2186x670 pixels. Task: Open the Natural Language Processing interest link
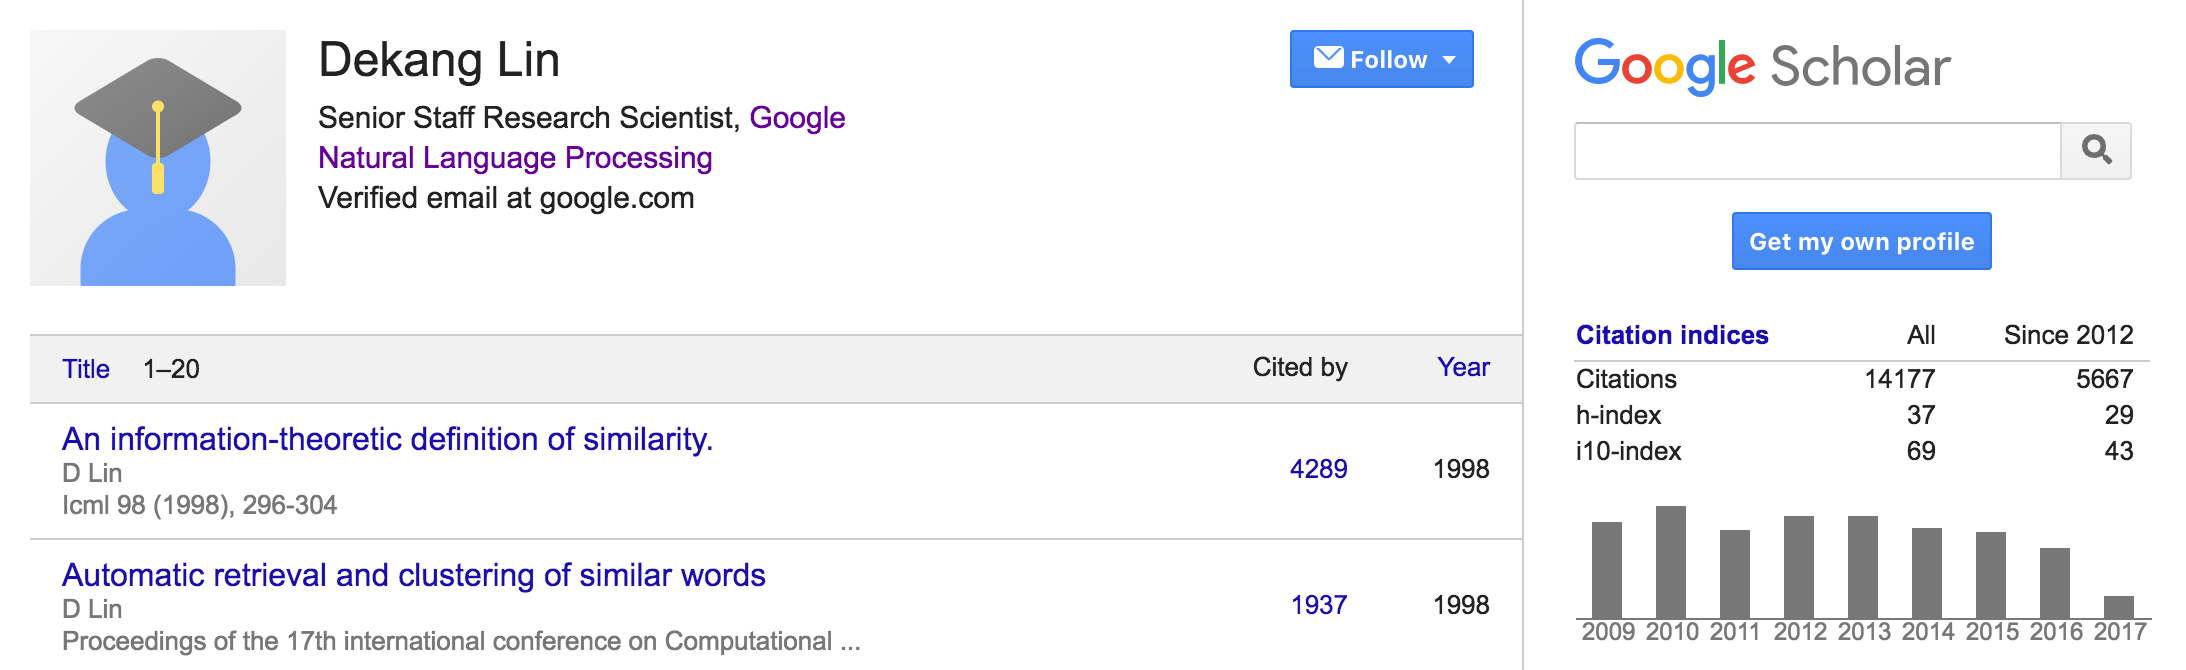point(515,158)
